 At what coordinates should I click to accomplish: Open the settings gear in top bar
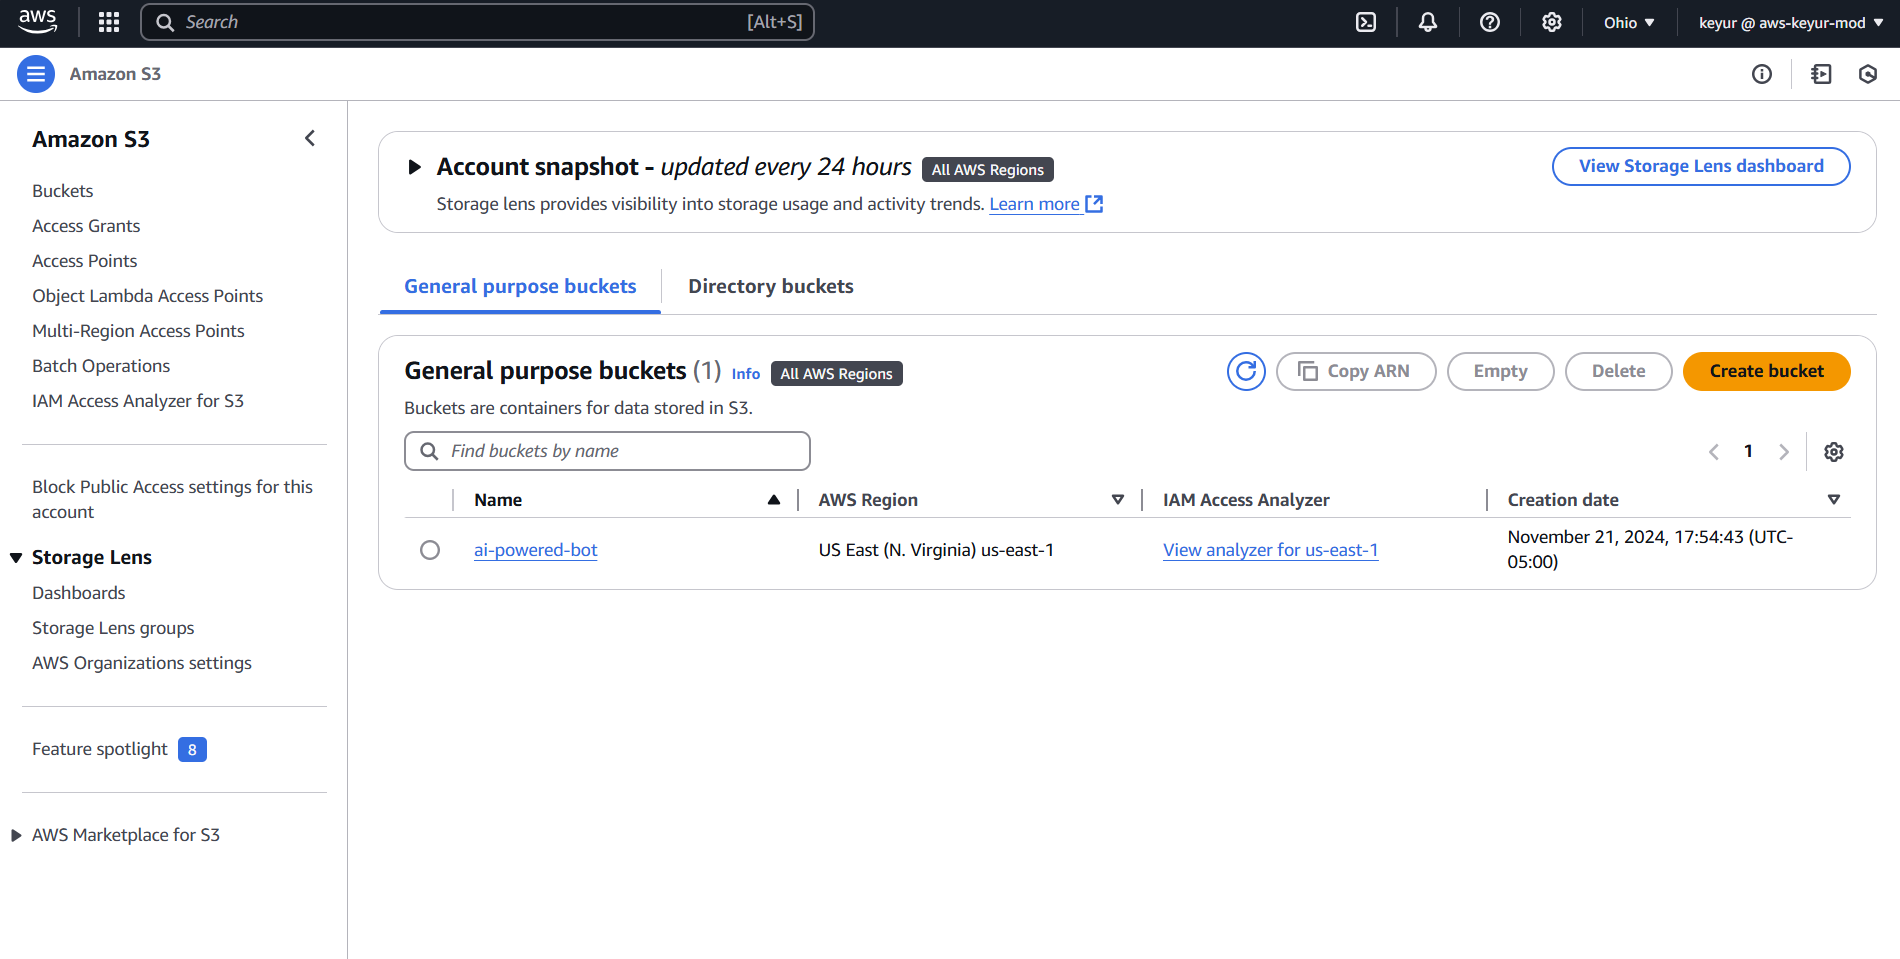[1552, 22]
